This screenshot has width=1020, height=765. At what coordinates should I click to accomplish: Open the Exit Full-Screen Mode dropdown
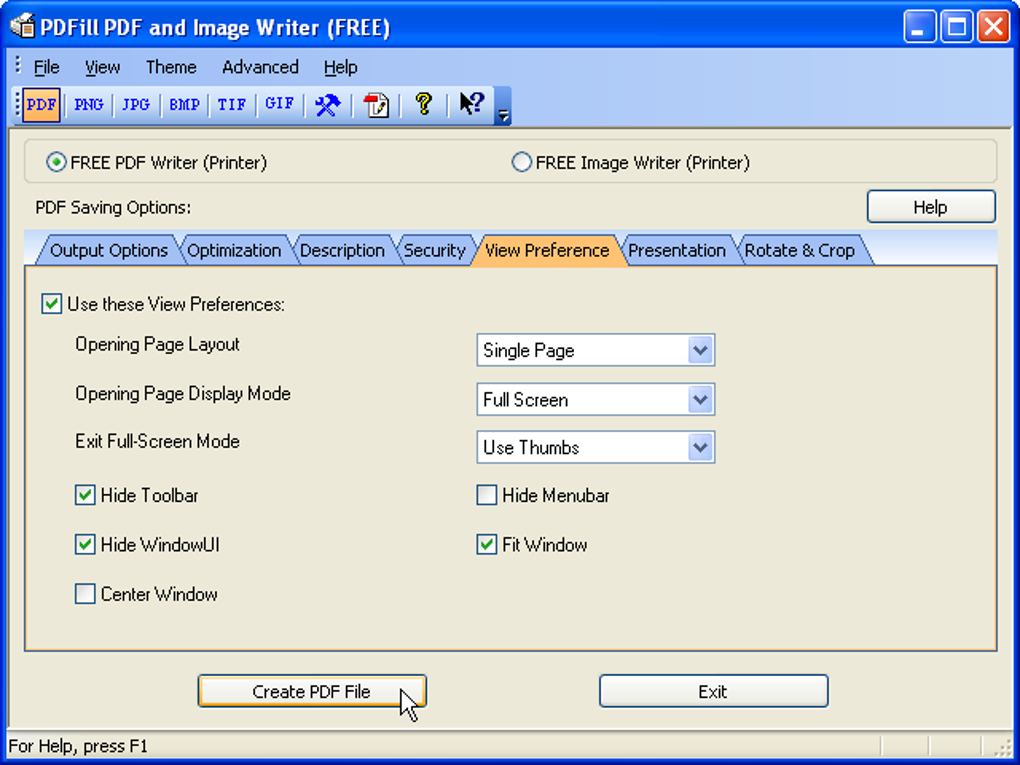(x=596, y=448)
